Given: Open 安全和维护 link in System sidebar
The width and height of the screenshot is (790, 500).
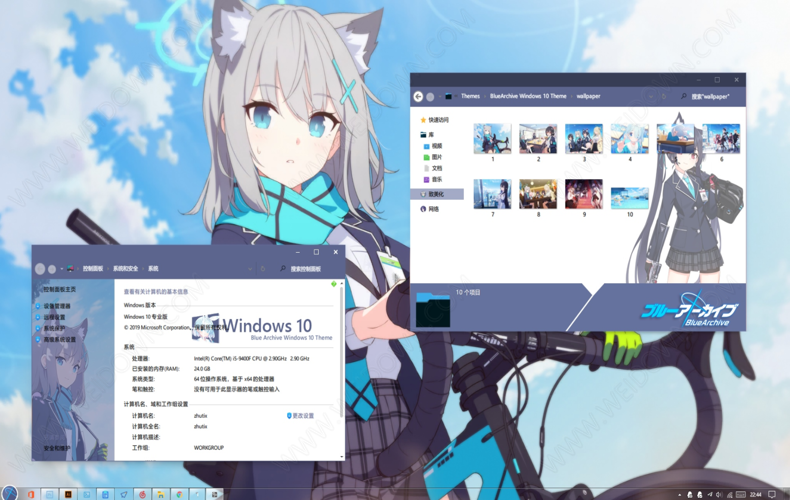Looking at the screenshot, I should click(56, 448).
